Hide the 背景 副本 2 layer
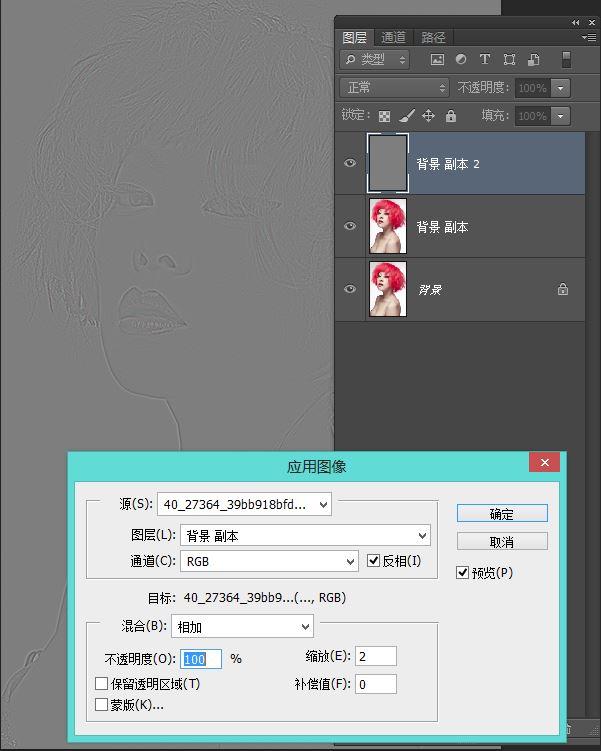The height and width of the screenshot is (751, 601). tap(350, 163)
